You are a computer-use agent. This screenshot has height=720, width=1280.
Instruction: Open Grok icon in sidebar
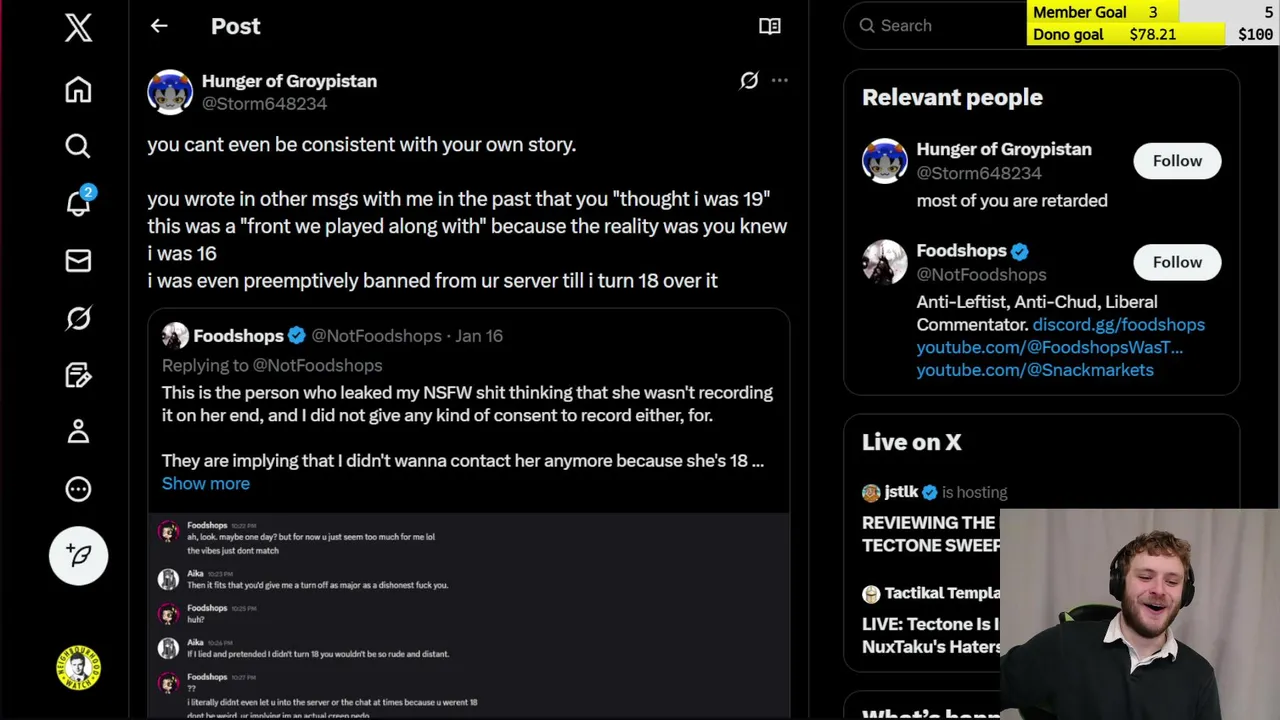(78, 318)
